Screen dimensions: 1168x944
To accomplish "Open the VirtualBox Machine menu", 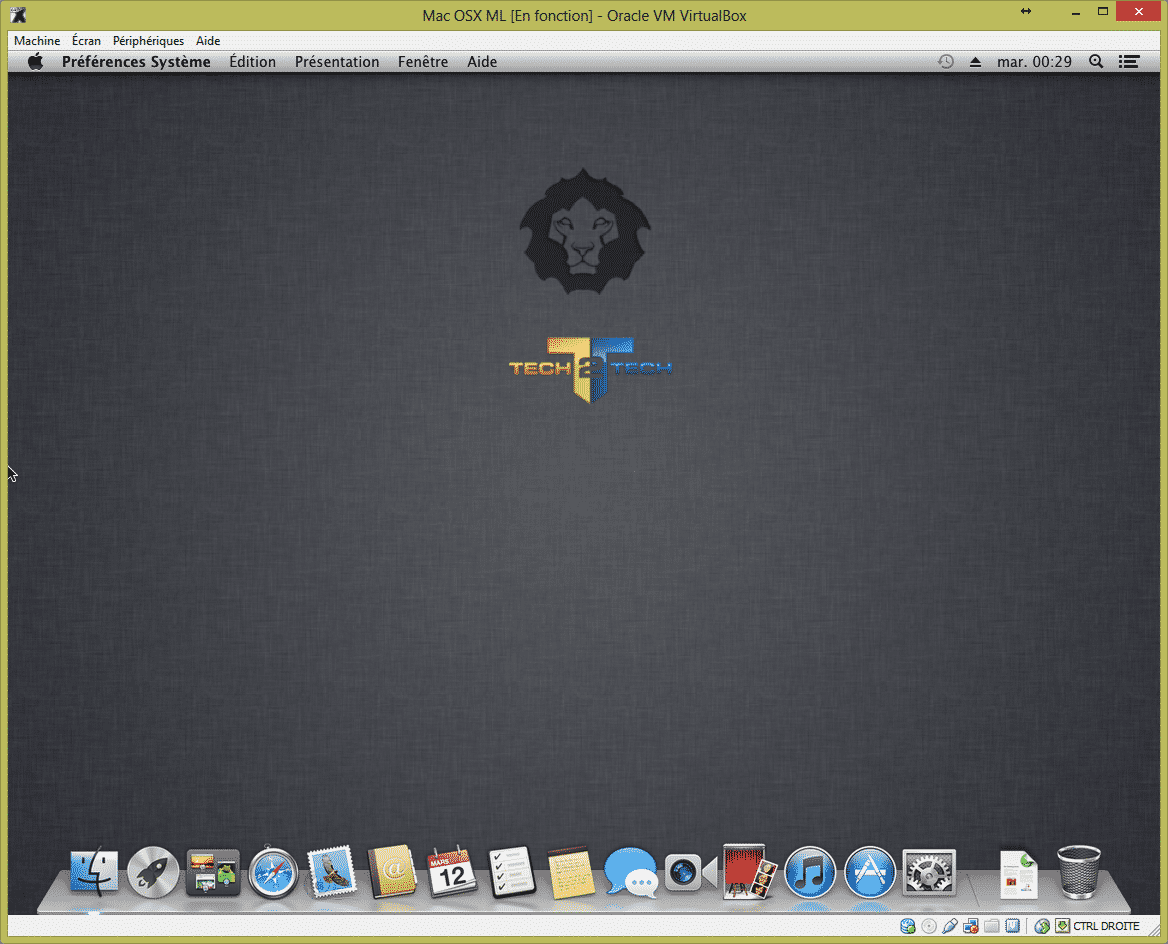I will tap(37, 41).
